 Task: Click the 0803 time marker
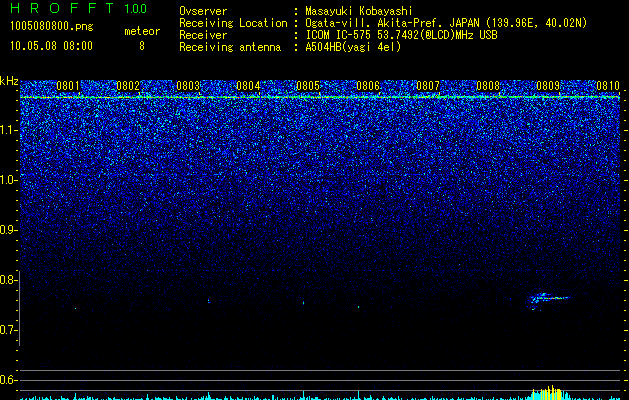188,86
